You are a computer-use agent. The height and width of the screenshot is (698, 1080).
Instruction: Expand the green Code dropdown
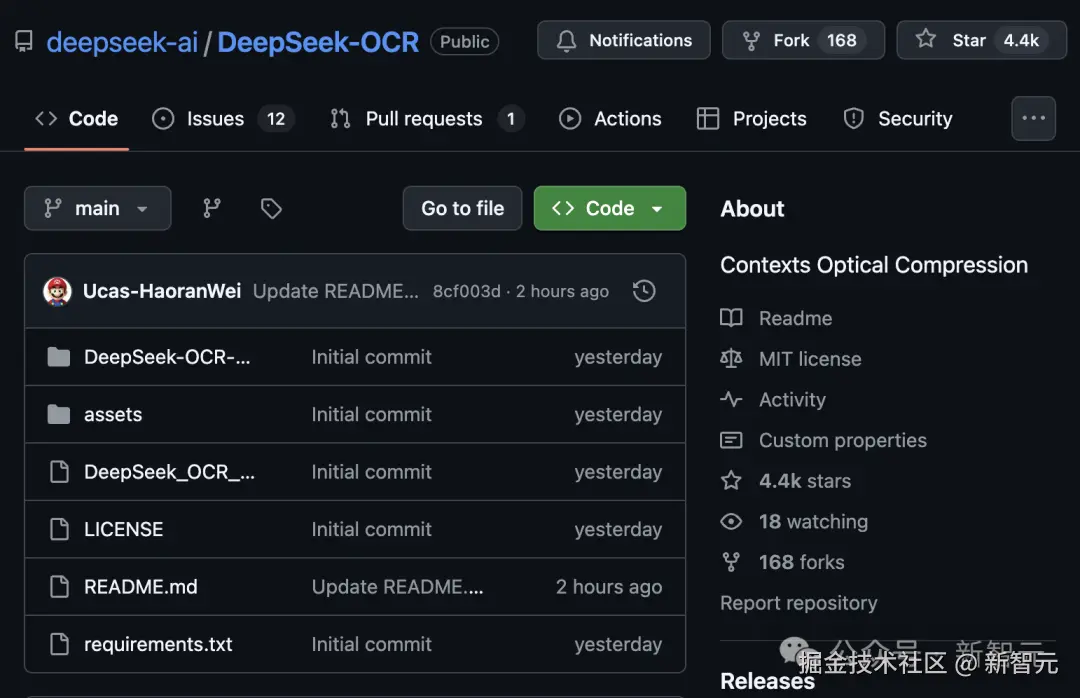pyautogui.click(x=609, y=208)
